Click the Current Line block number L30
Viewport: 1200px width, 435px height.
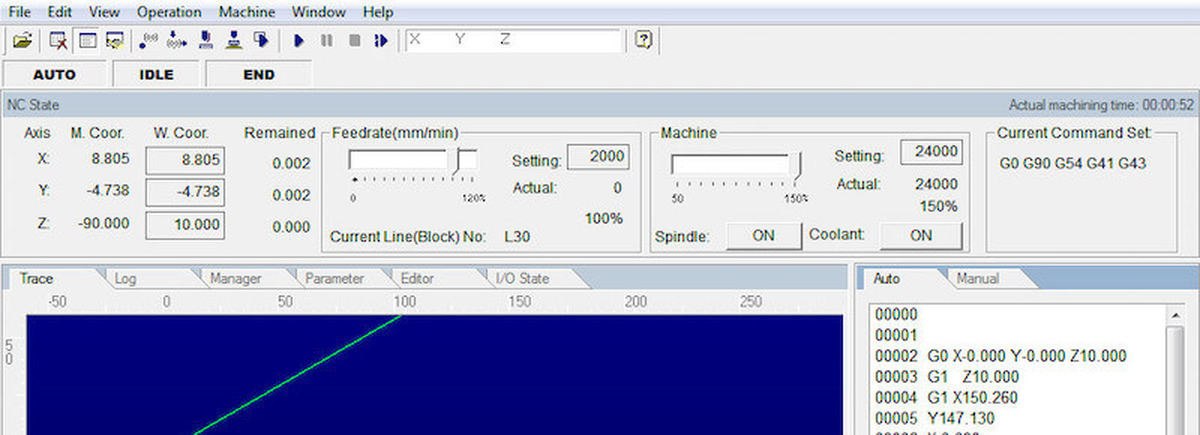(x=516, y=238)
